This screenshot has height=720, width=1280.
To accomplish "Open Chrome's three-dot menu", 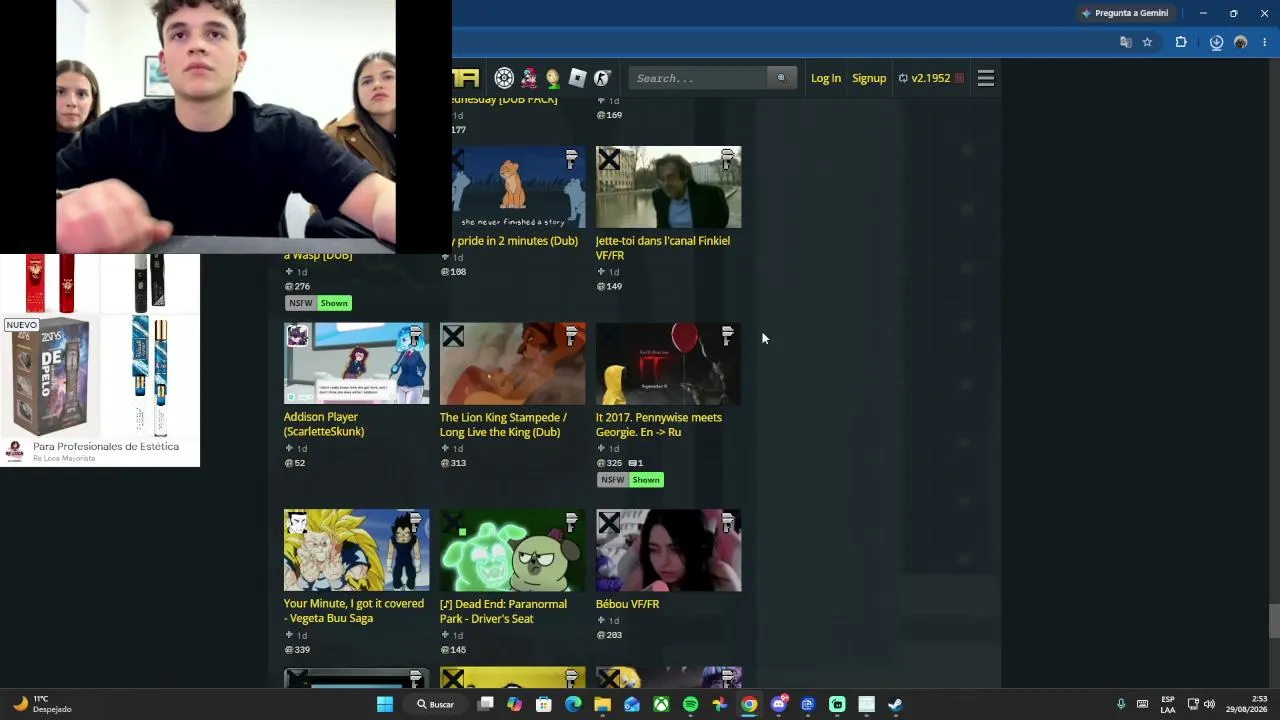I will tap(1264, 42).
